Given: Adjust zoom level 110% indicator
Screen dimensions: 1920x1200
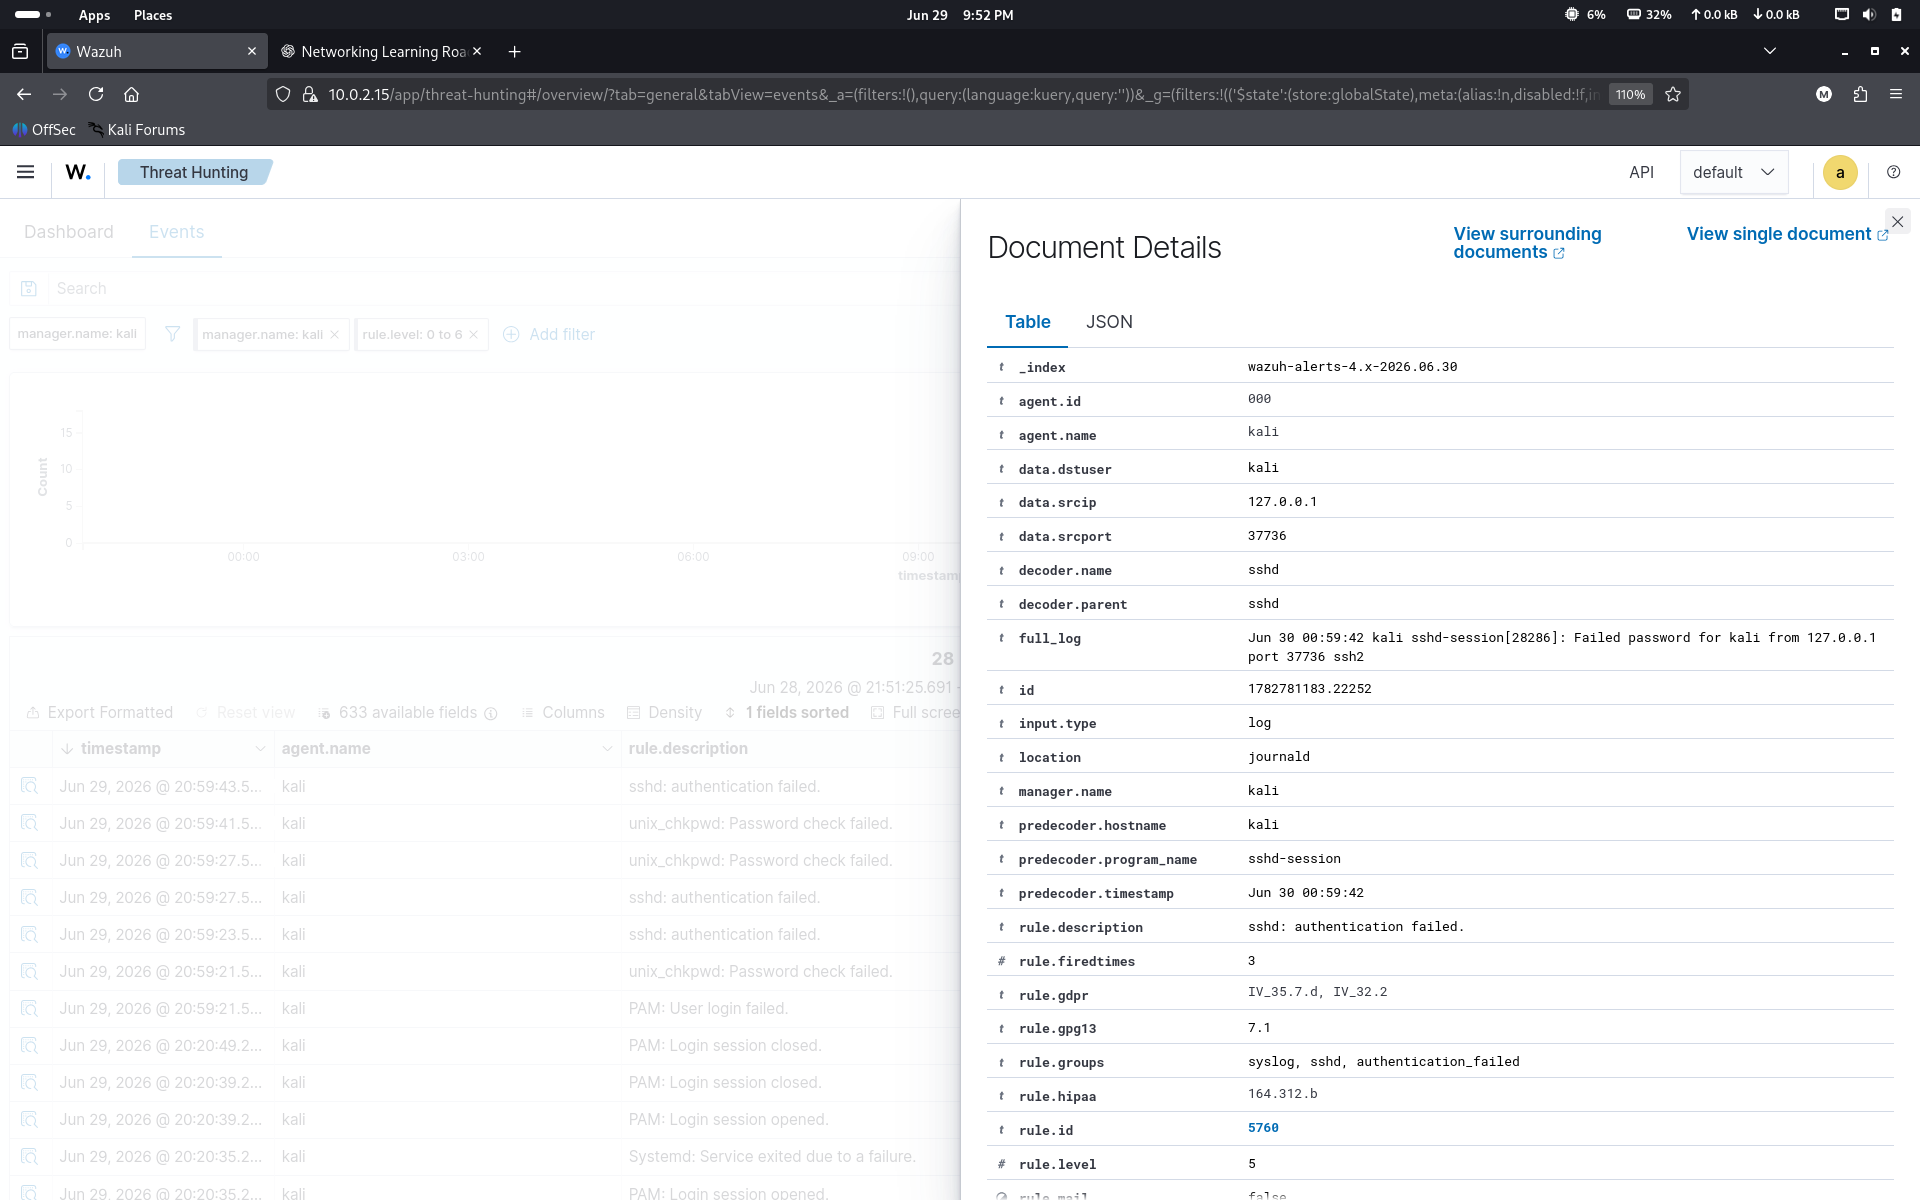Looking at the screenshot, I should (x=1630, y=94).
